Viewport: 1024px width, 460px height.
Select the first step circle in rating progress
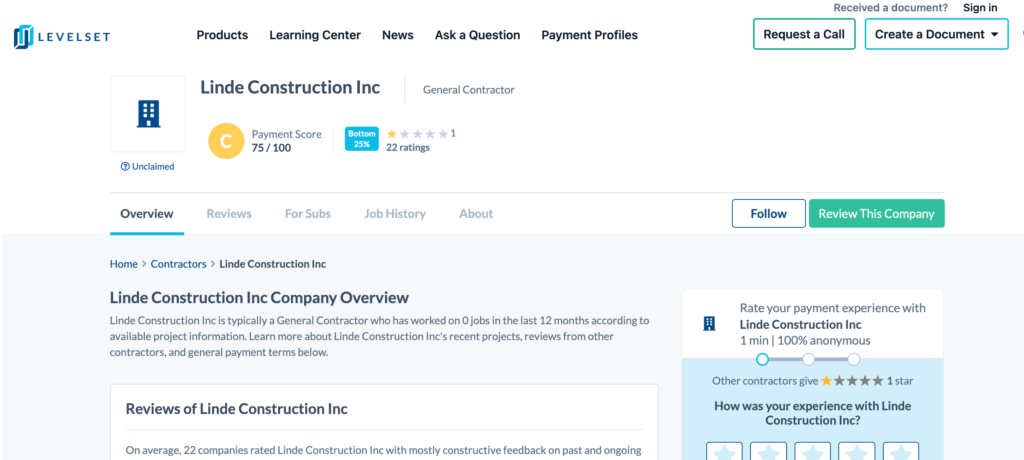(x=762, y=359)
